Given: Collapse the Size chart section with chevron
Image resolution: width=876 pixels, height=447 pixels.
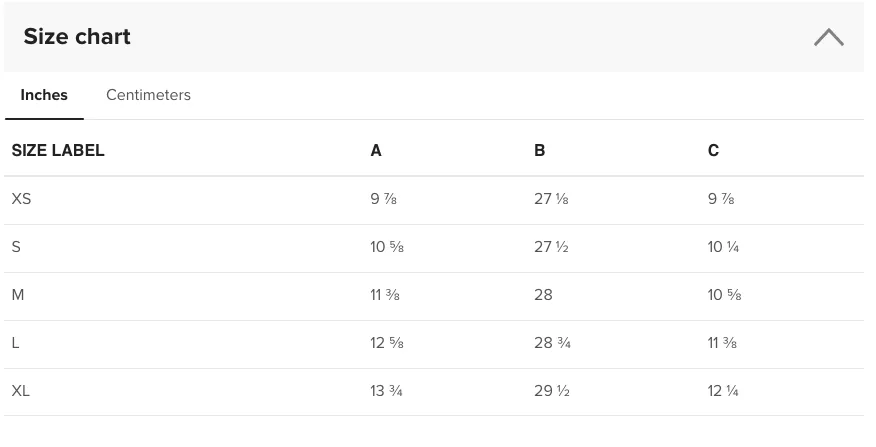Looking at the screenshot, I should tap(829, 37).
